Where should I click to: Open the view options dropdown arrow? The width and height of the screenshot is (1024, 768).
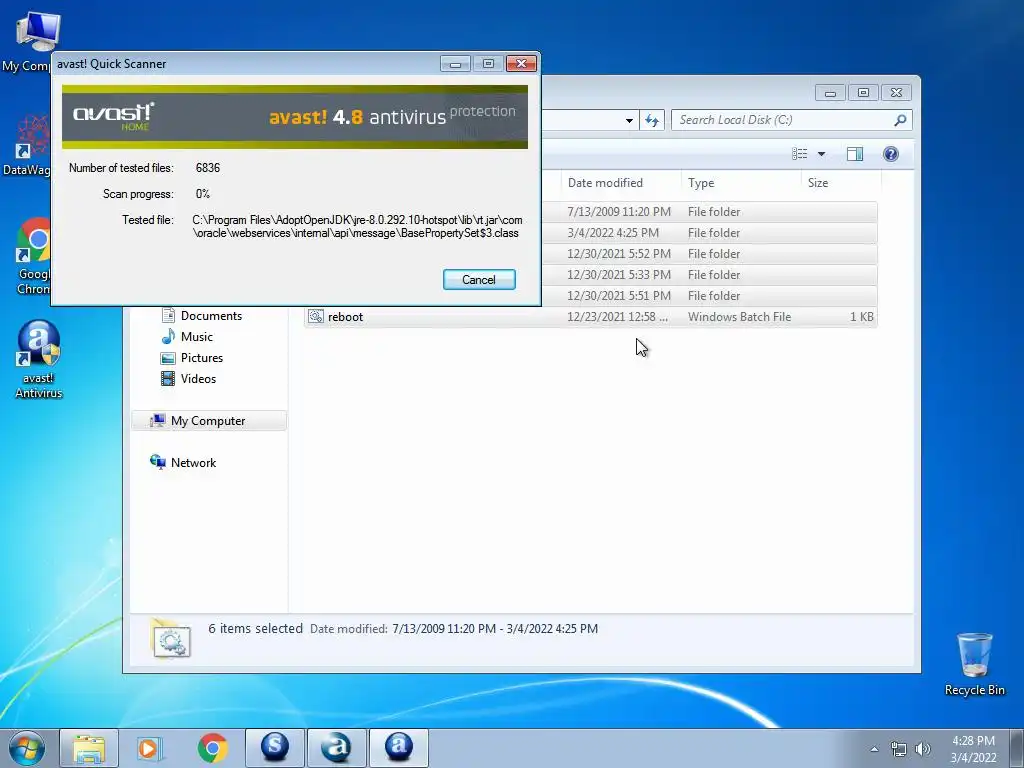[822, 153]
